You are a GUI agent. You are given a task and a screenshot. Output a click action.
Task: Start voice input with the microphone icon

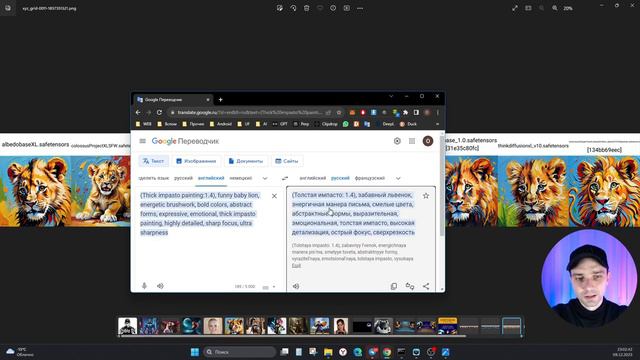(144, 286)
